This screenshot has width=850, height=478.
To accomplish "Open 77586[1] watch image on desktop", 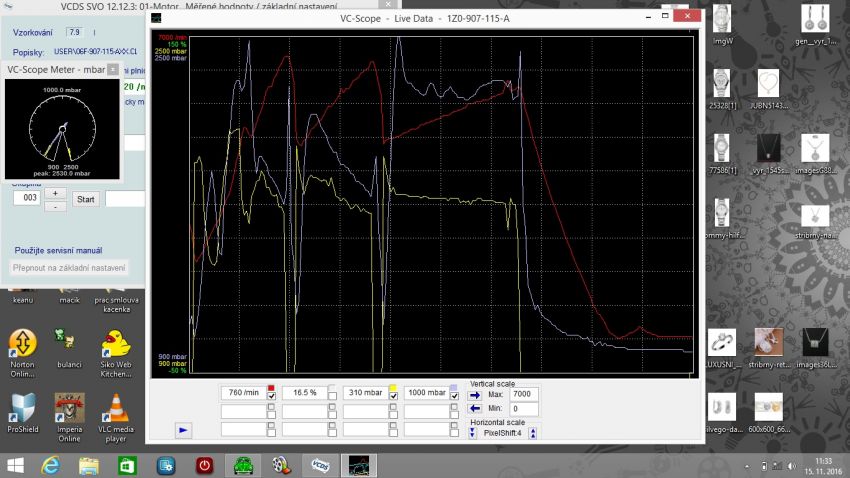I will pyautogui.click(x=722, y=154).
